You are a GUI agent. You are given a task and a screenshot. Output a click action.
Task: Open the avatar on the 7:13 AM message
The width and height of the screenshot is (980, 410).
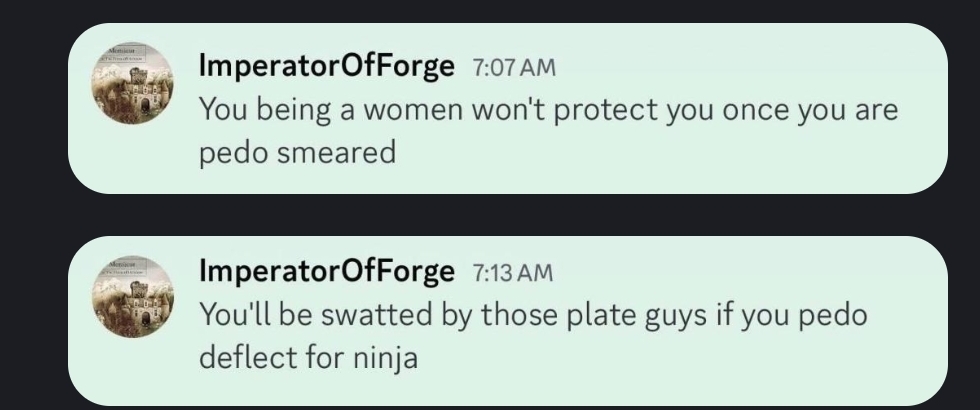tap(133, 297)
